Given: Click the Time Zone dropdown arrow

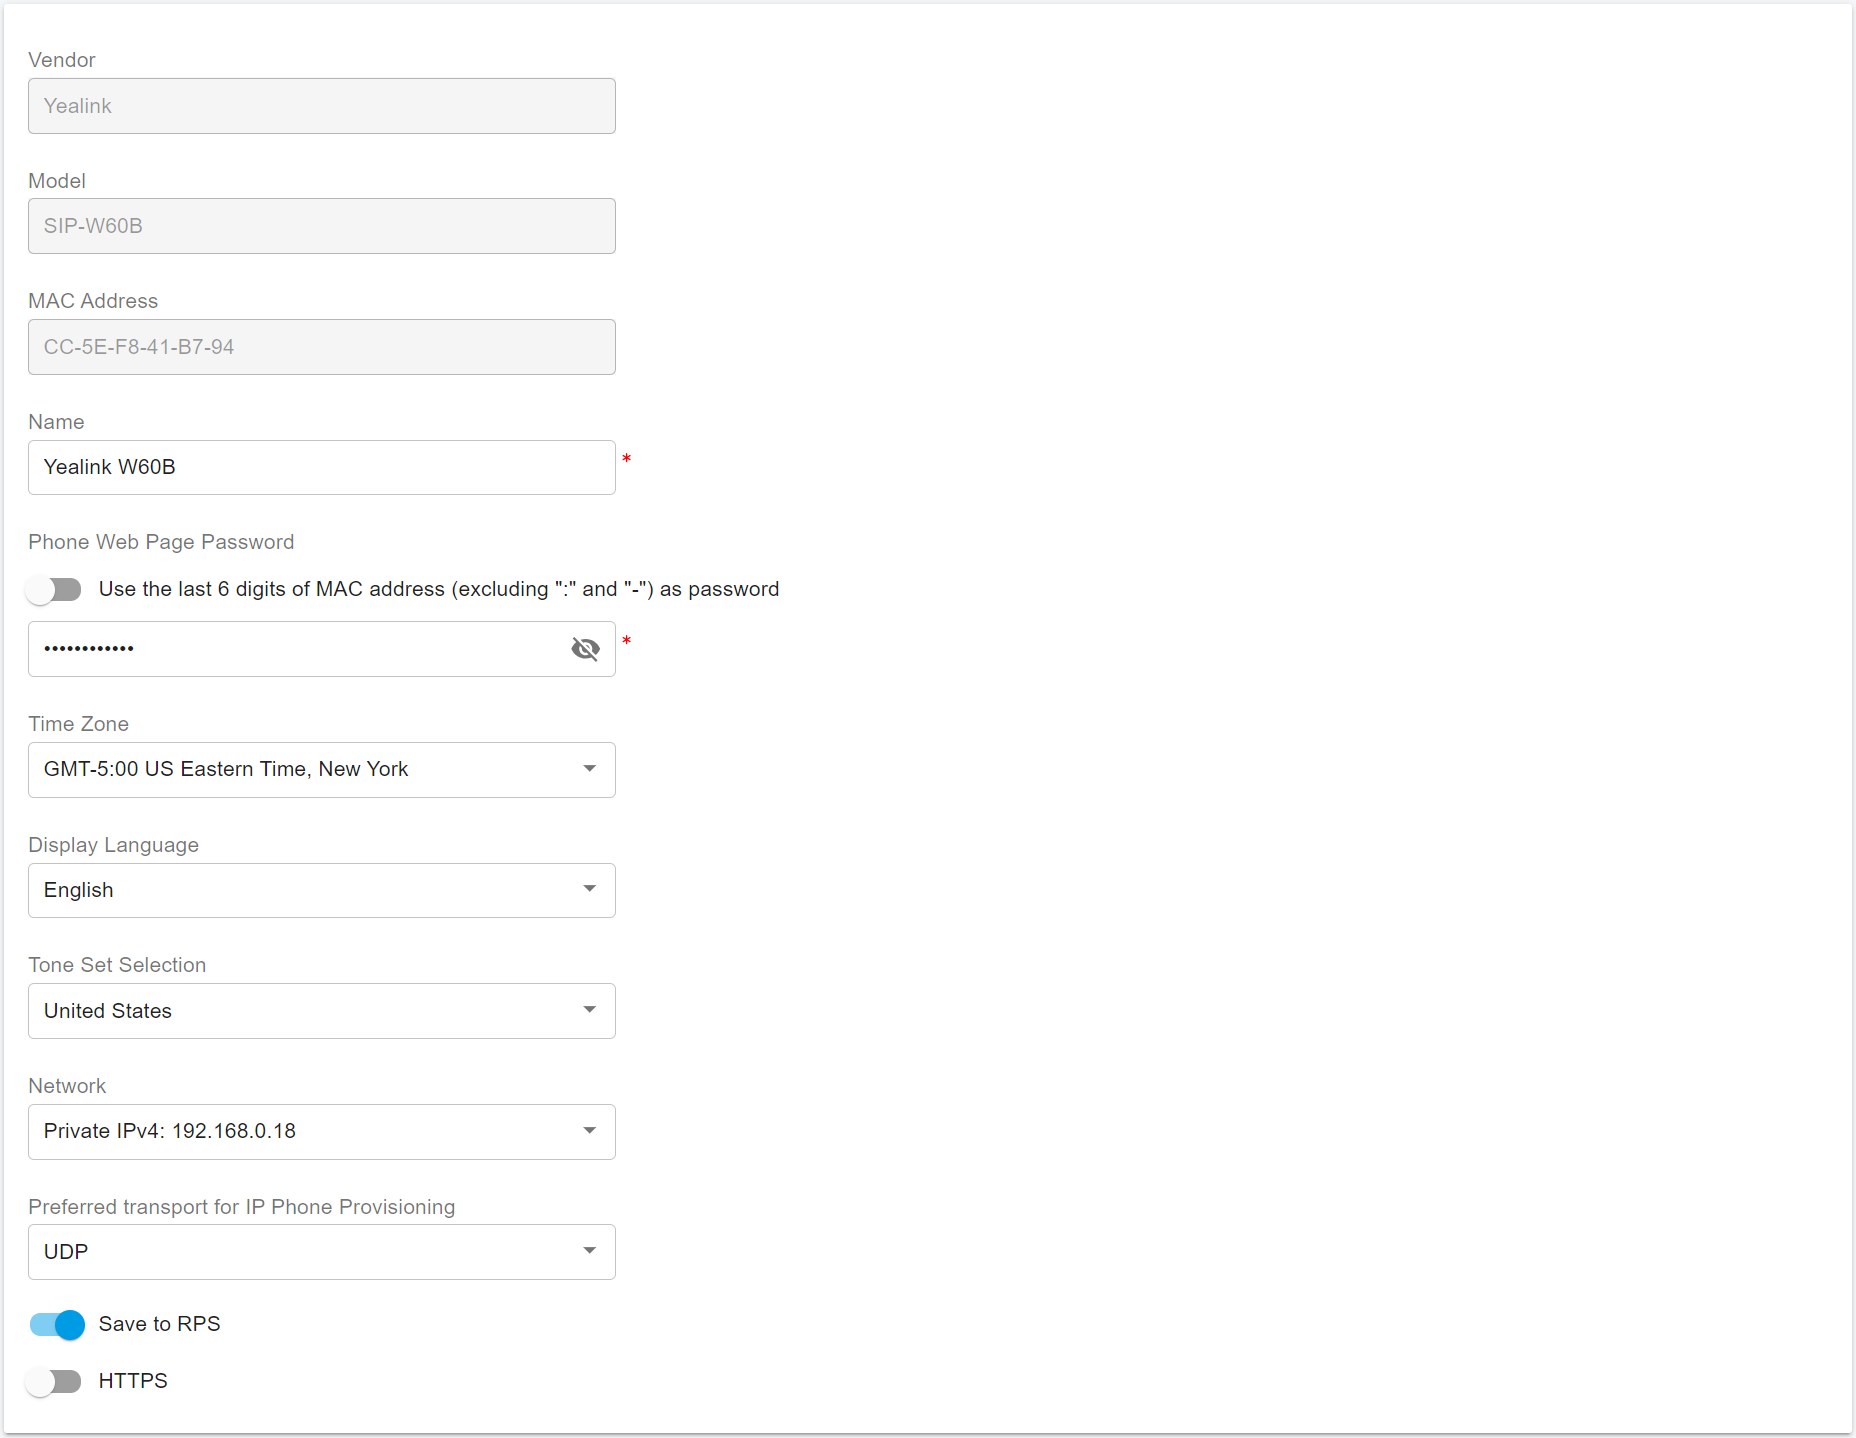Looking at the screenshot, I should [x=590, y=769].
